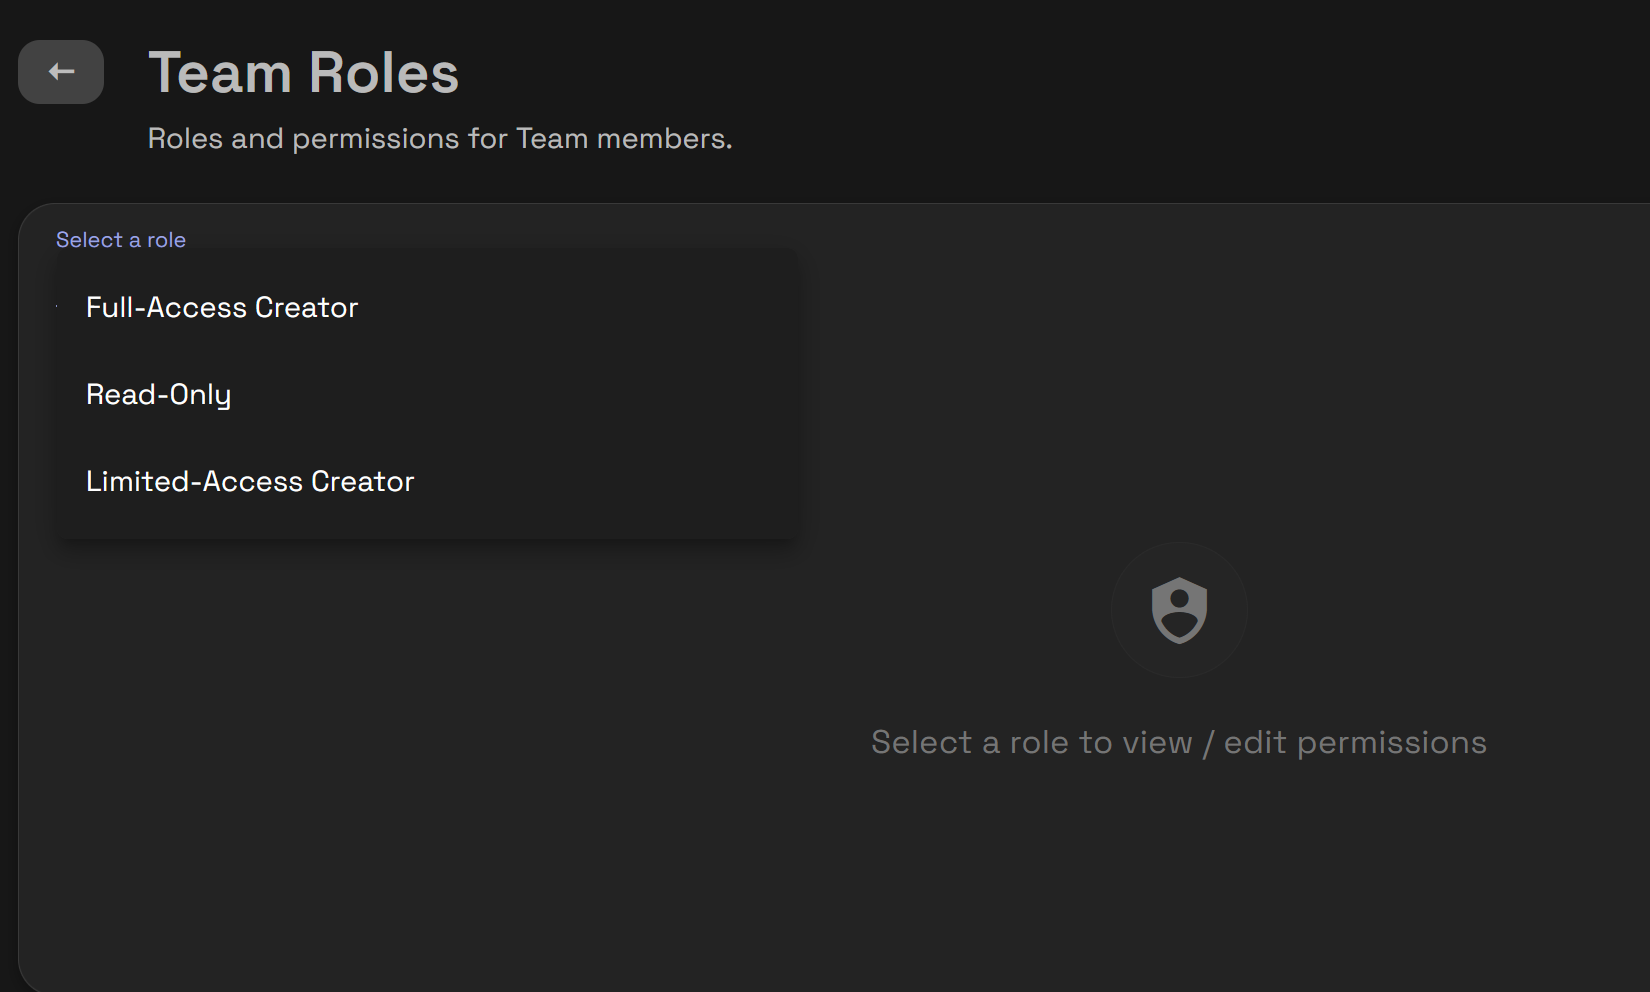Click the back arrow button
This screenshot has width=1650, height=992.
[x=61, y=72]
